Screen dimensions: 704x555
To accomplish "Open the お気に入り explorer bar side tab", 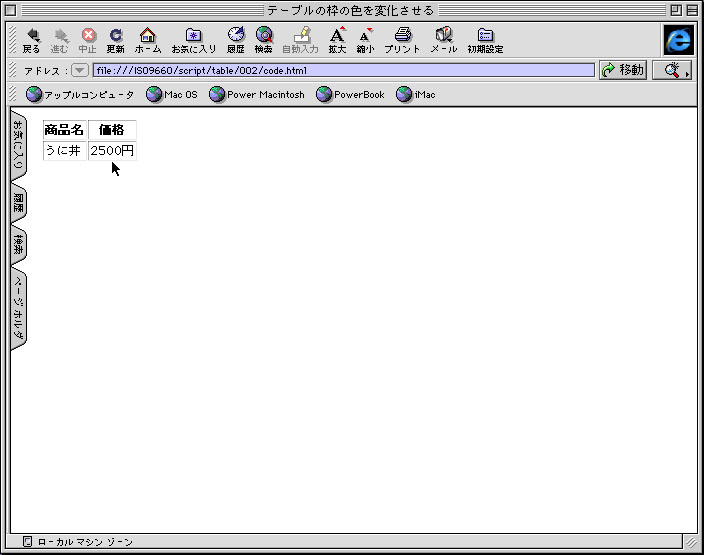I will [x=18, y=145].
